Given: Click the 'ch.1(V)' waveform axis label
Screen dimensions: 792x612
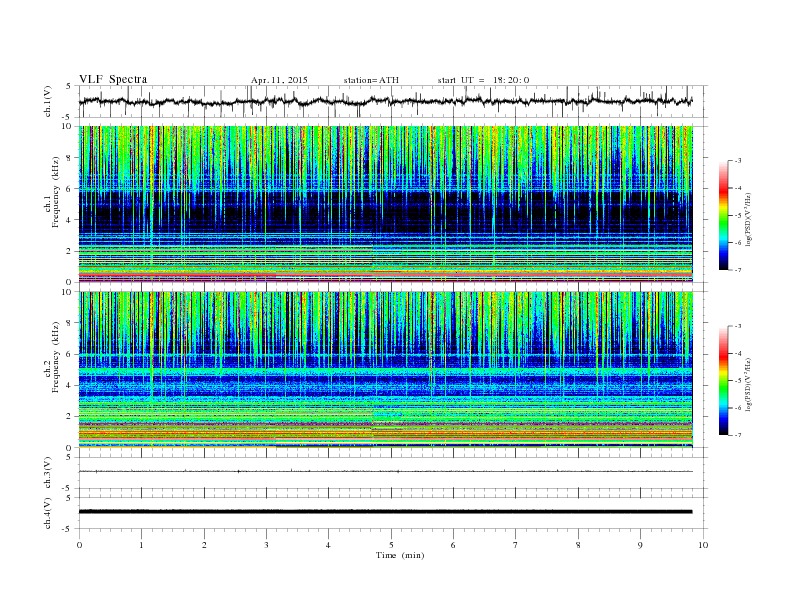Looking at the screenshot, I should pyautogui.click(x=48, y=101).
